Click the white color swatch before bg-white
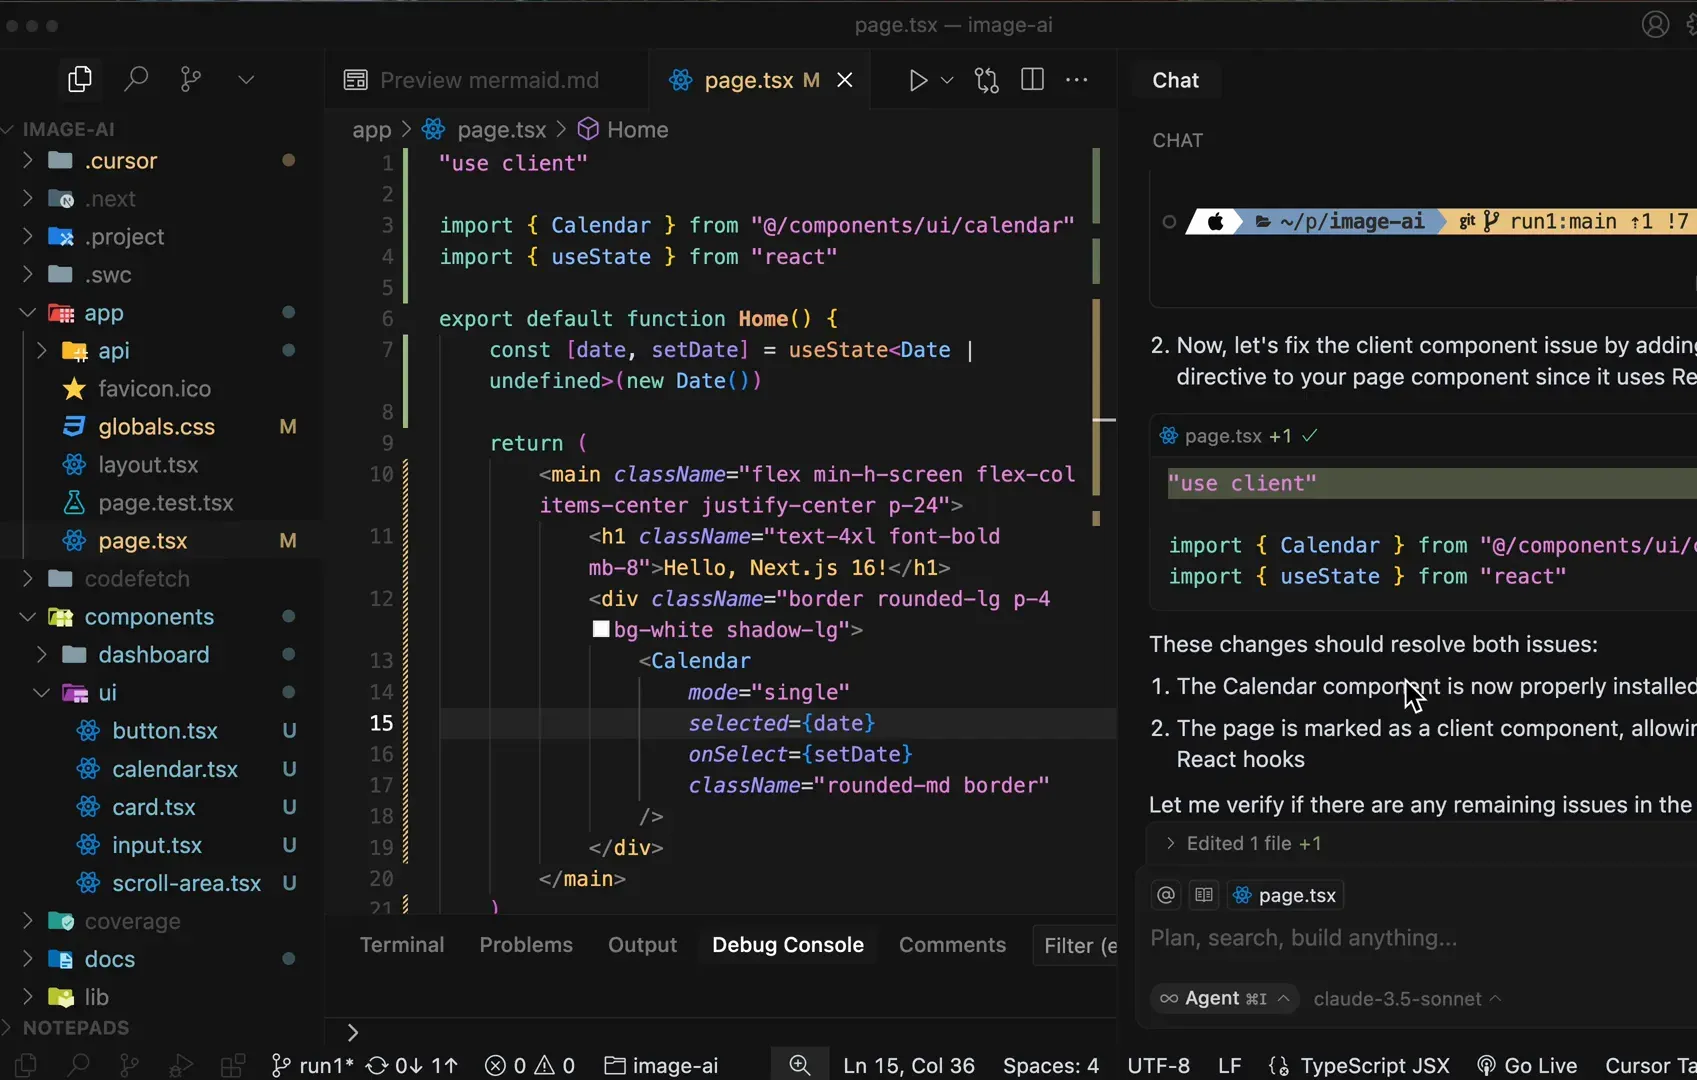This screenshot has width=1697, height=1080. 601,629
